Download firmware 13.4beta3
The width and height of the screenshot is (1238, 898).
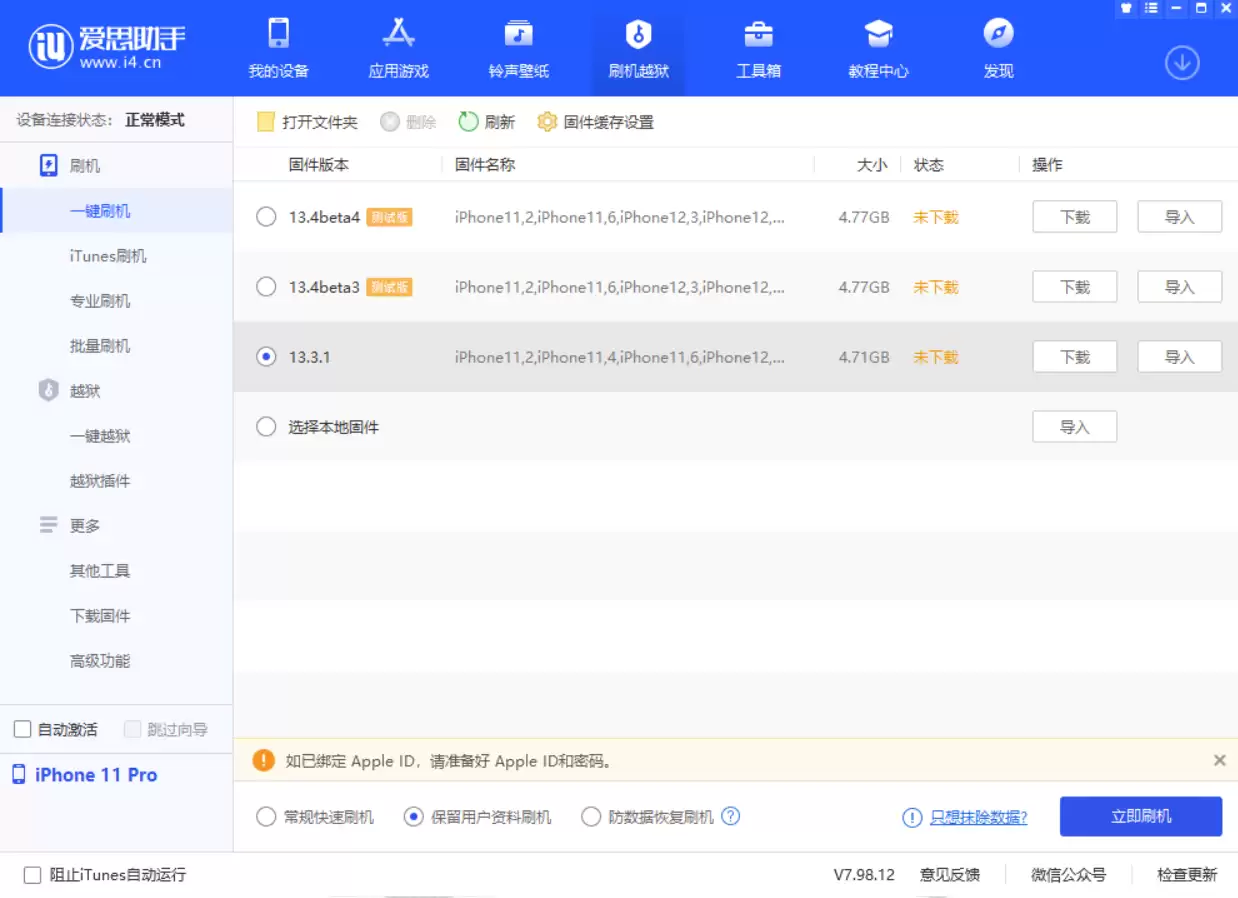pos(1075,287)
